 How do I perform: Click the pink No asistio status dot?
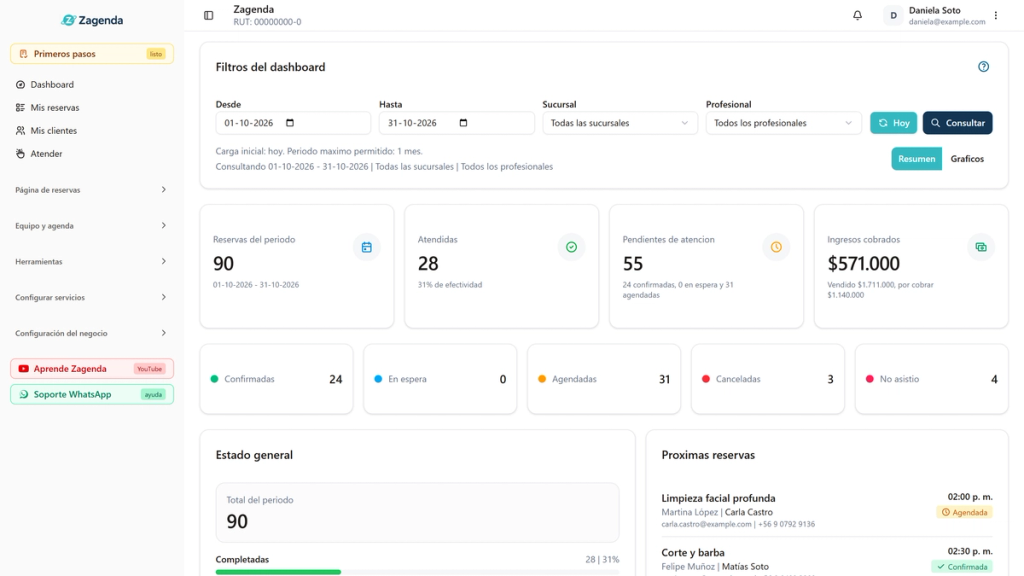pos(870,379)
